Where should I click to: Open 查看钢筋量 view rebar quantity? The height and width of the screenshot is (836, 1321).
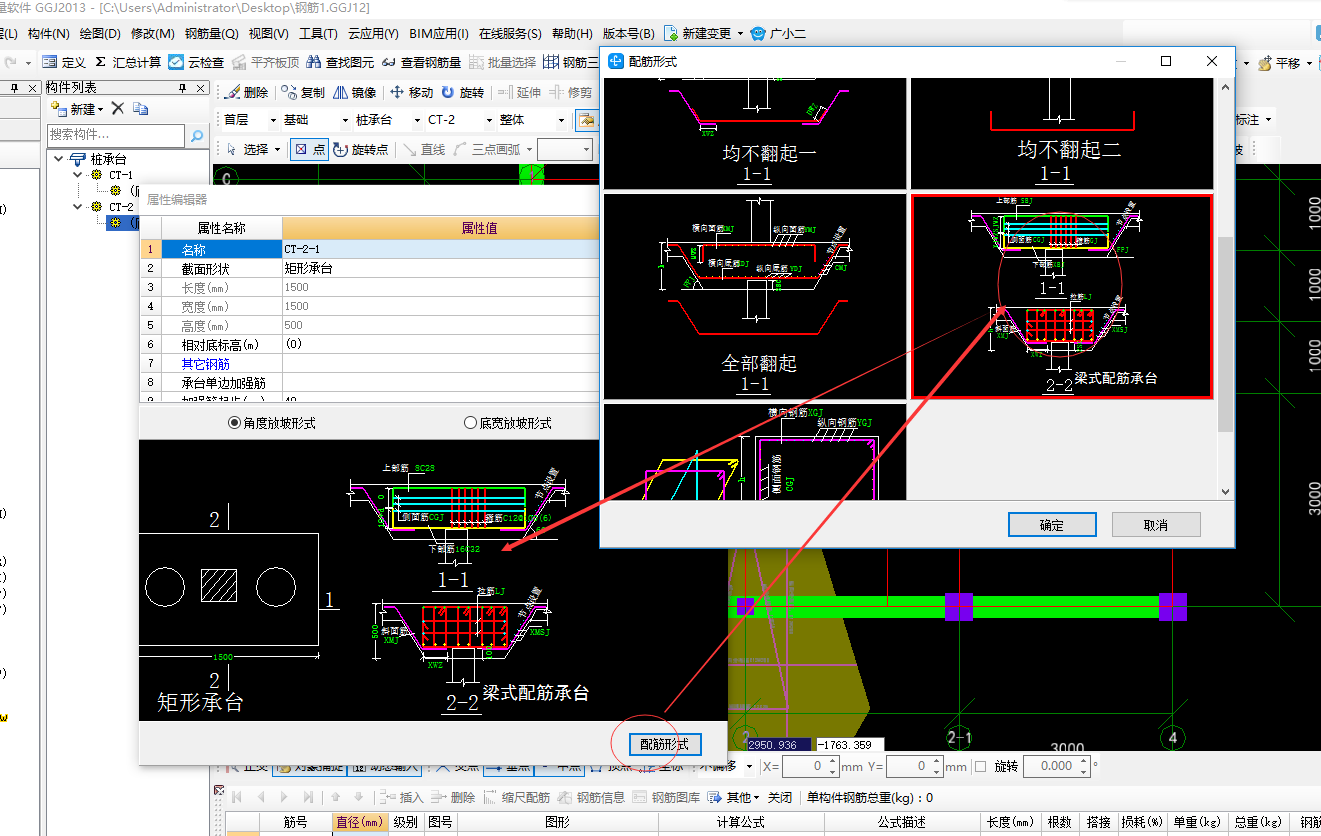pos(421,62)
